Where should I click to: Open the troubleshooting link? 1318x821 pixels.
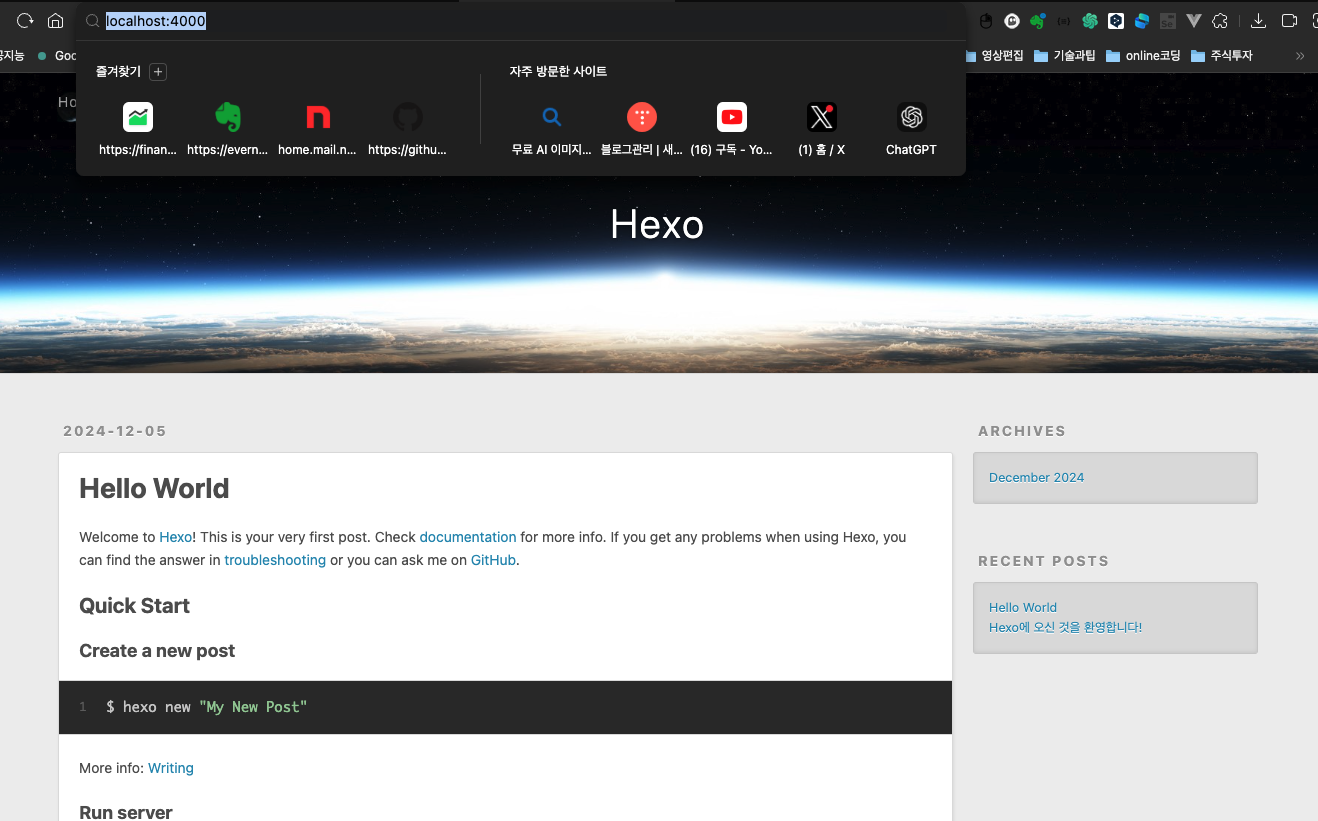pos(275,560)
